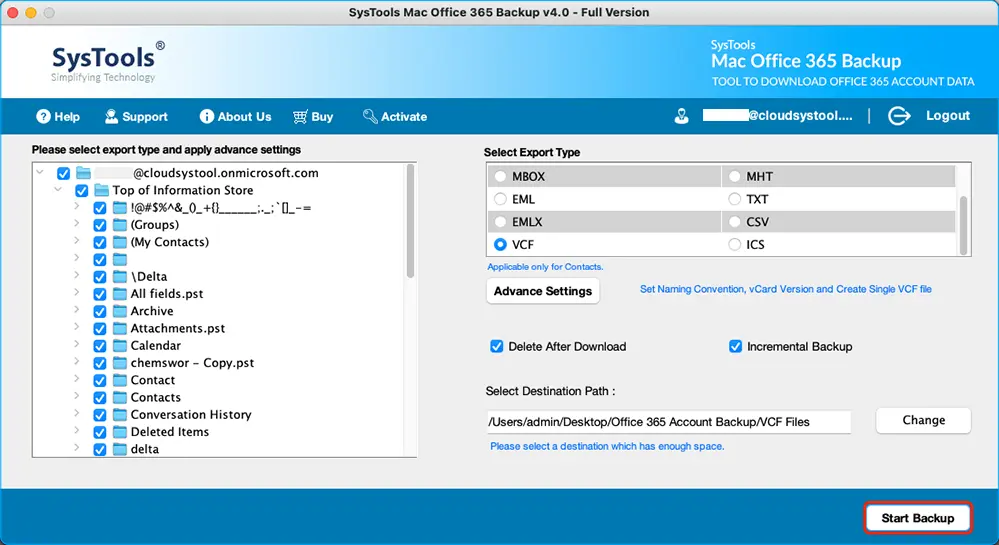999x545 pixels.
Task: Click the naming convention and vCard link text
Action: click(786, 289)
